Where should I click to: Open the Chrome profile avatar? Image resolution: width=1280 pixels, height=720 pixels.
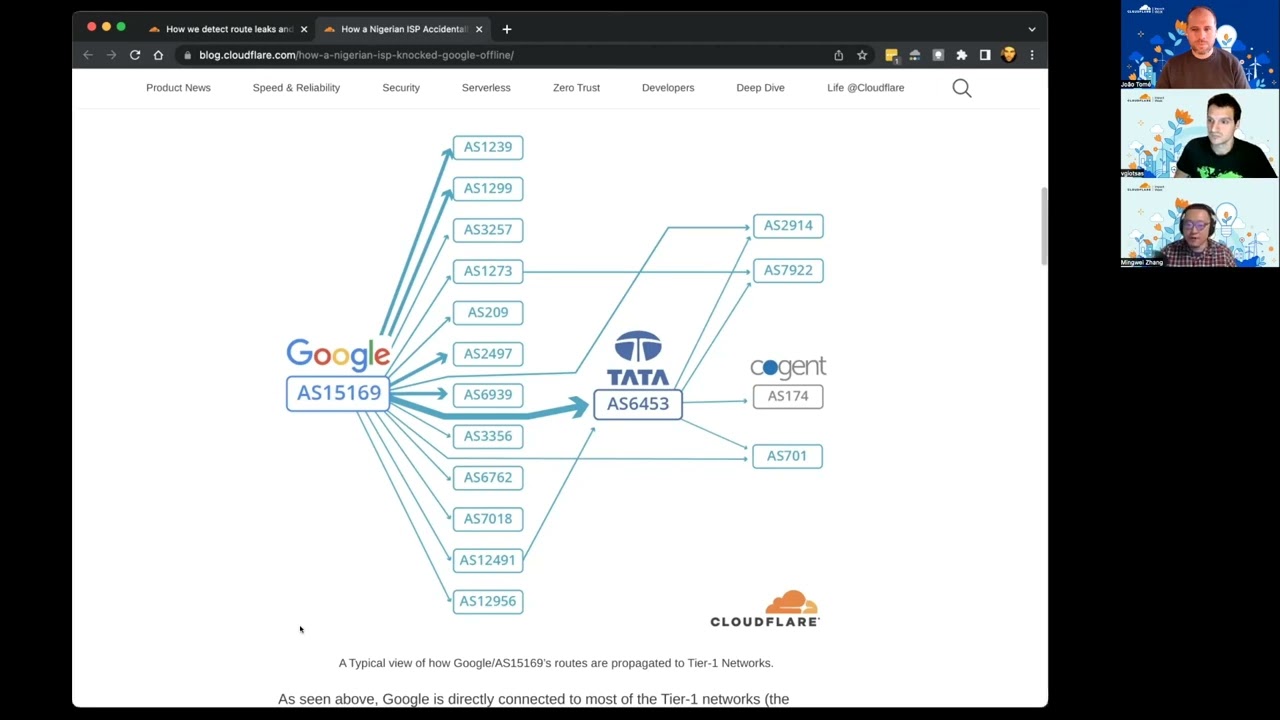tap(1008, 55)
